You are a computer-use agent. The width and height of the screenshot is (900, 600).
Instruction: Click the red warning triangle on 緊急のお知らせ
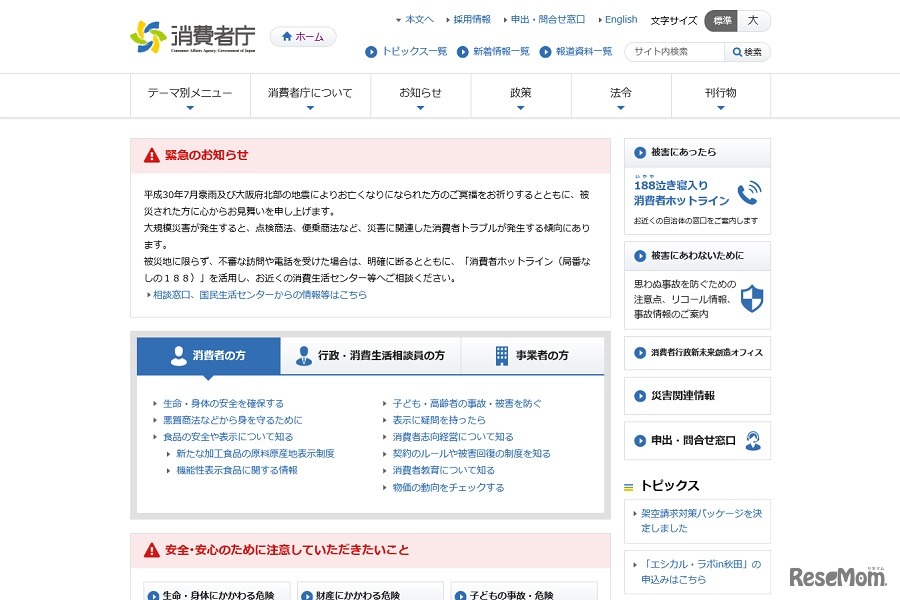click(151, 154)
